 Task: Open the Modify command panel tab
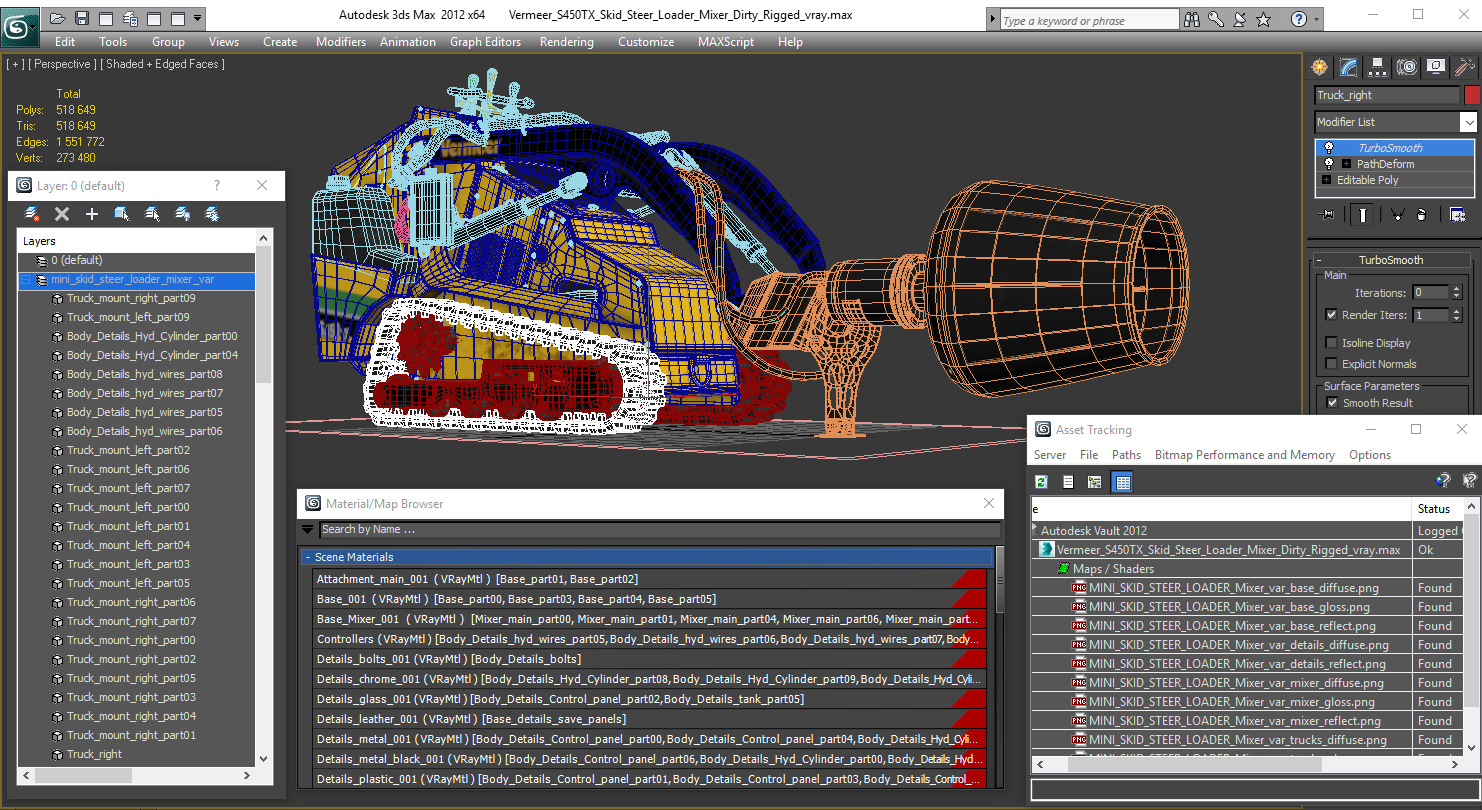(x=1349, y=67)
